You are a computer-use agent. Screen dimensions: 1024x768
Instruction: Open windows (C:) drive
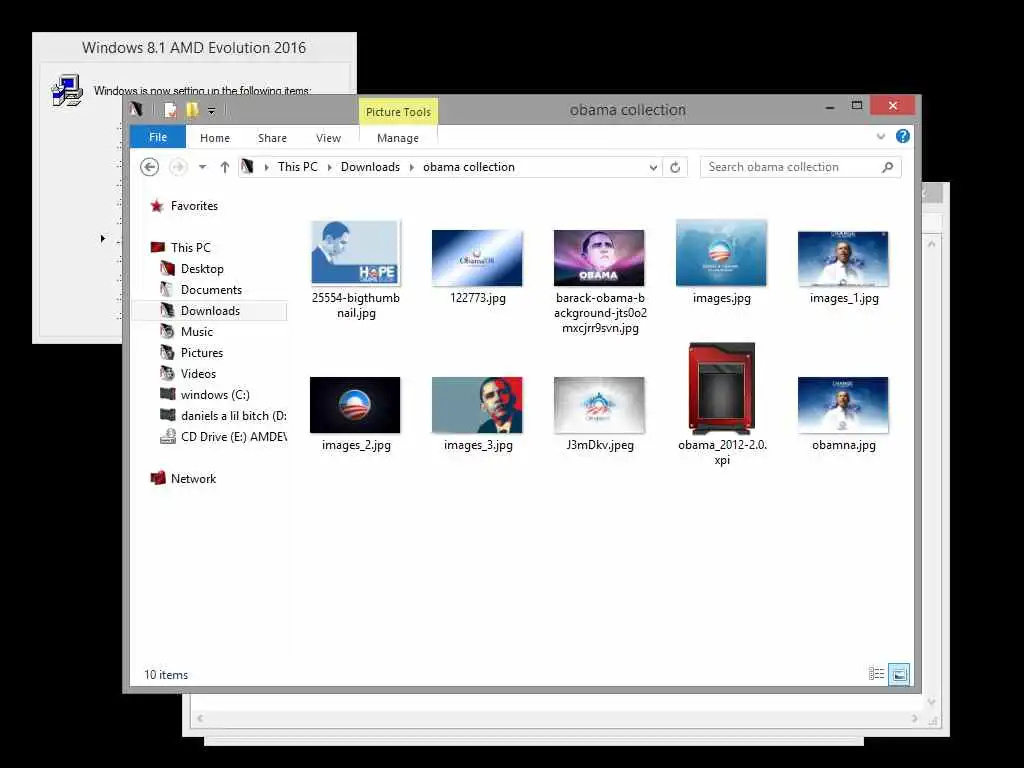(x=215, y=394)
